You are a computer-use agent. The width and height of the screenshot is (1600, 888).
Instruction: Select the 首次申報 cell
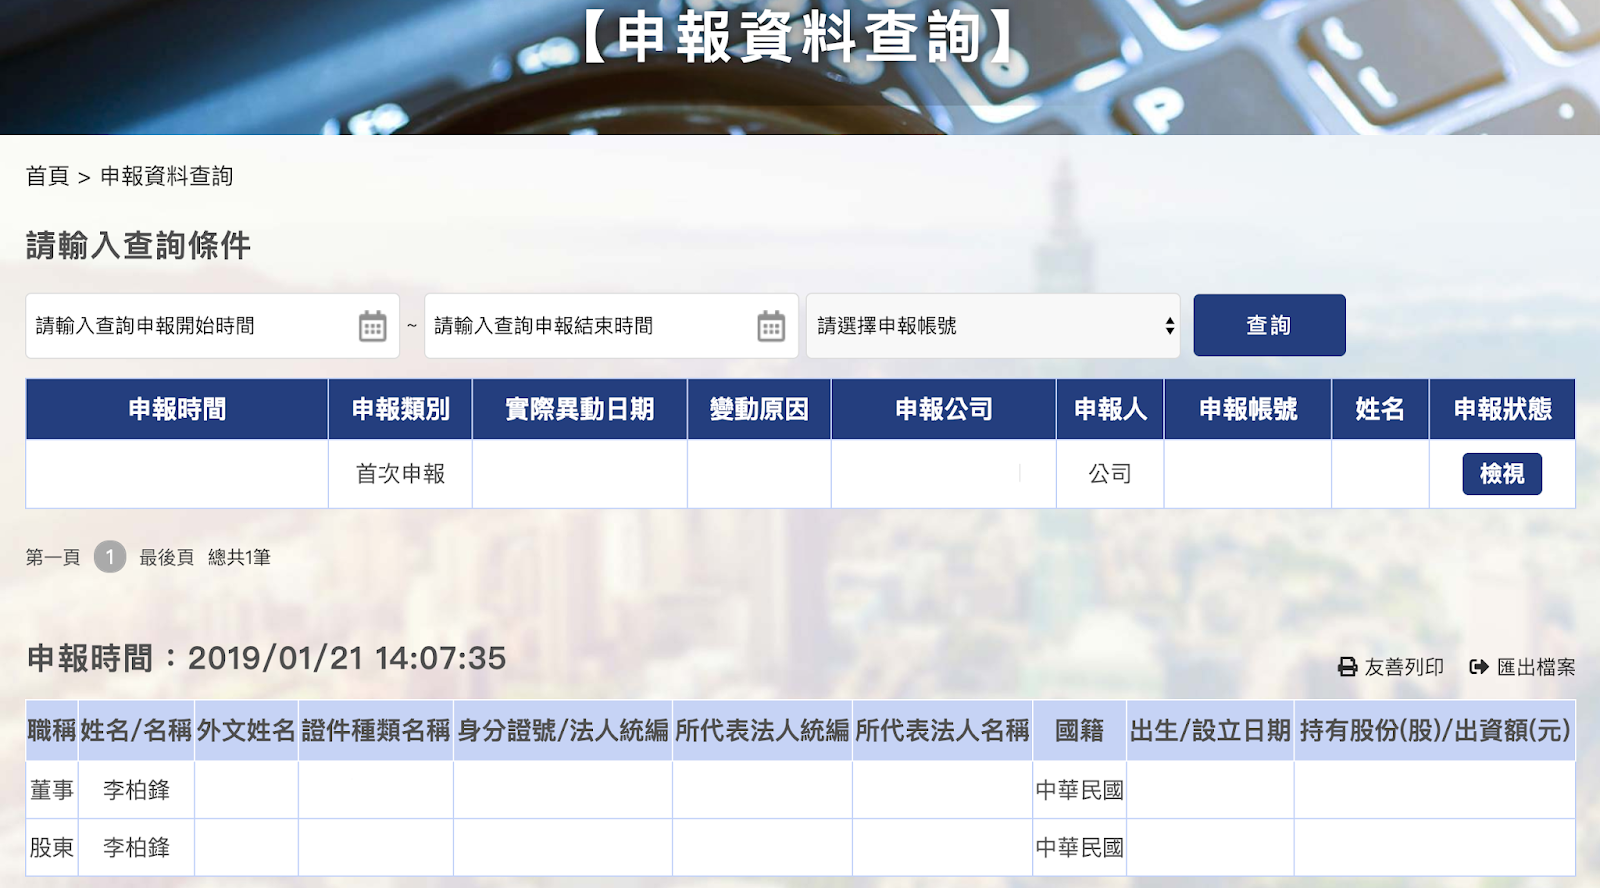(400, 474)
